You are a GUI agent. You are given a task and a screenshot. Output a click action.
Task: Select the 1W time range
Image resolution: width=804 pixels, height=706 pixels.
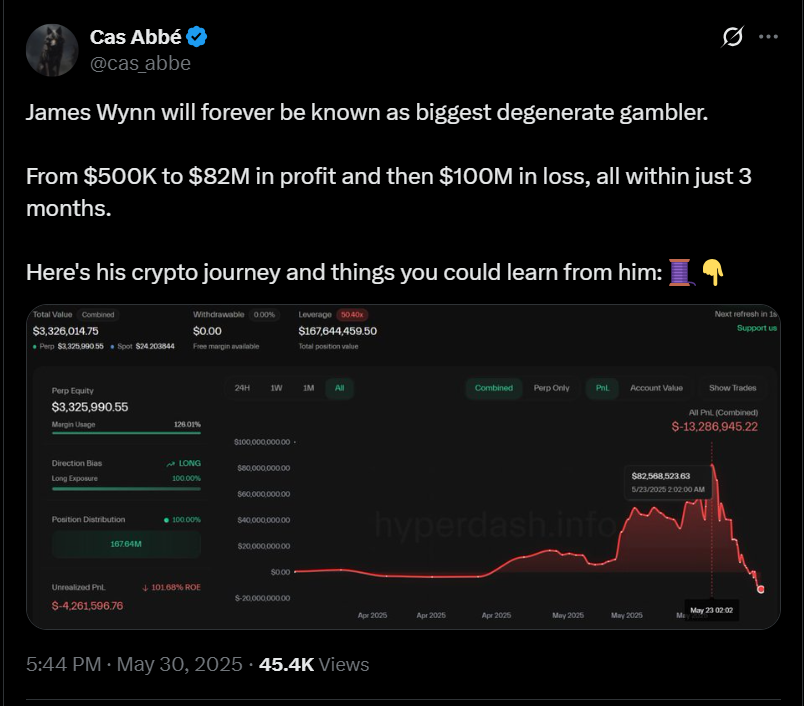pos(276,388)
